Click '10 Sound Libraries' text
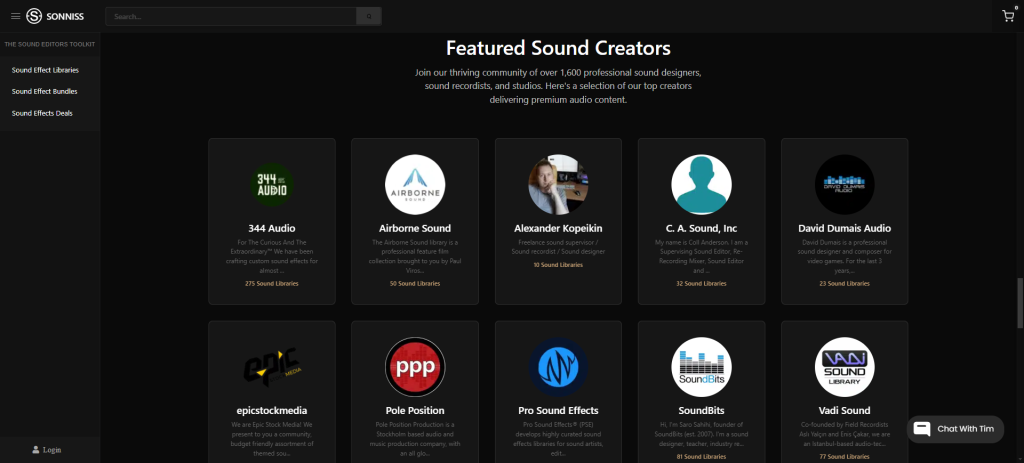This screenshot has height=463, width=1024. (558, 265)
